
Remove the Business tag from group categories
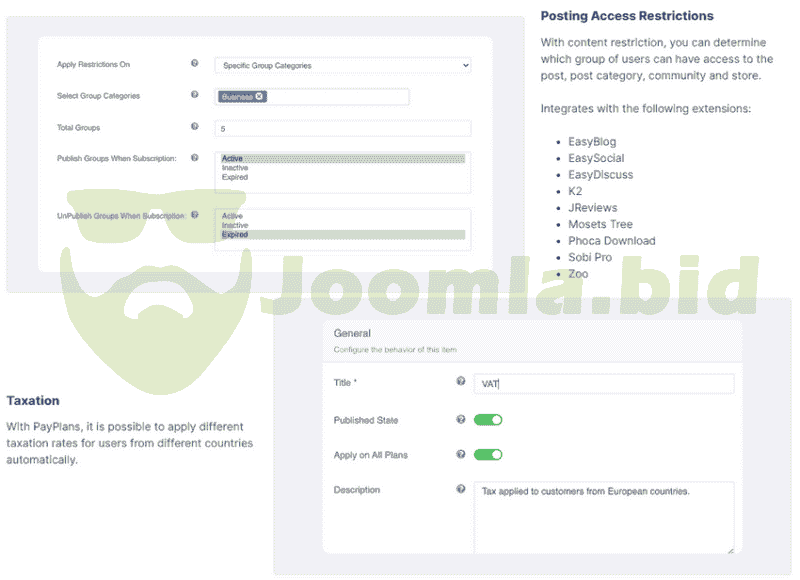click(260, 97)
